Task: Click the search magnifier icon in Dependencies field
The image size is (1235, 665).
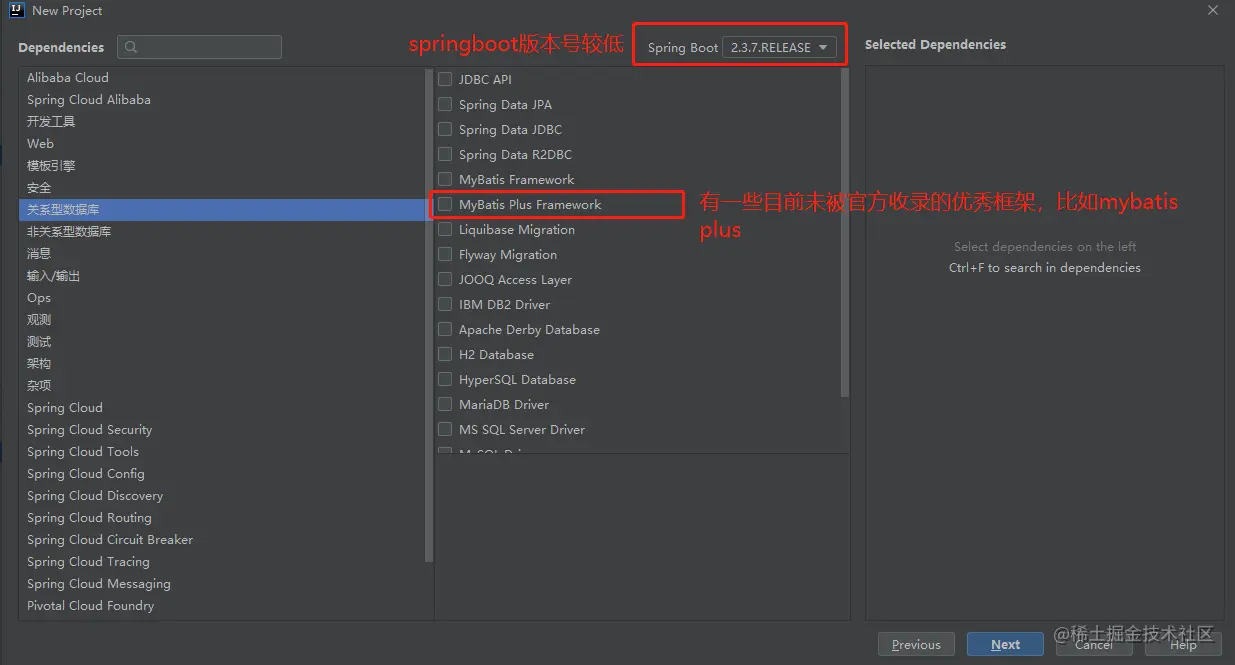Action: coord(132,47)
